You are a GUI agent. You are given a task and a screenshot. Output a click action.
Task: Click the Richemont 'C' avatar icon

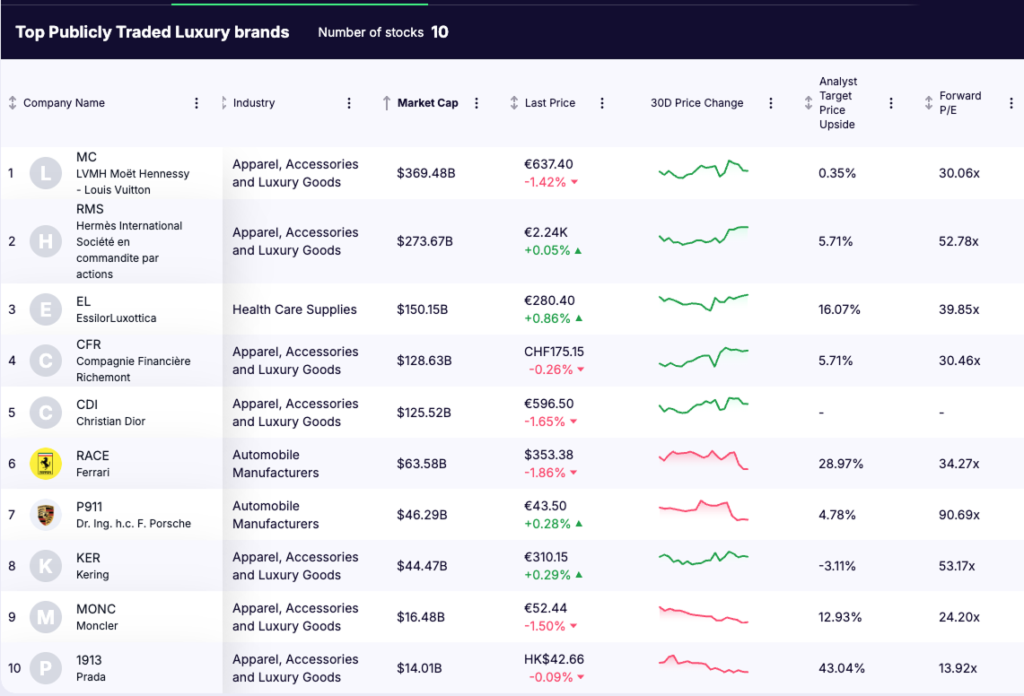45,360
